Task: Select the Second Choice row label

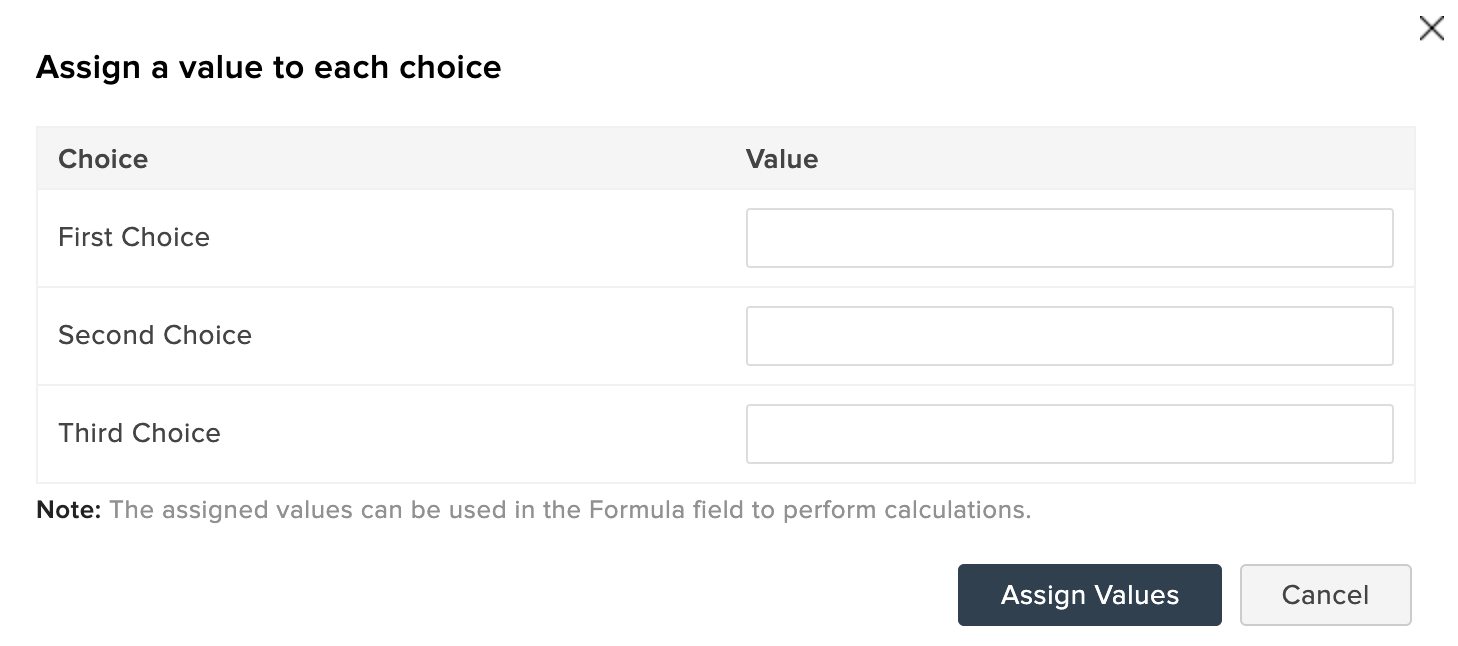Action: (x=155, y=335)
